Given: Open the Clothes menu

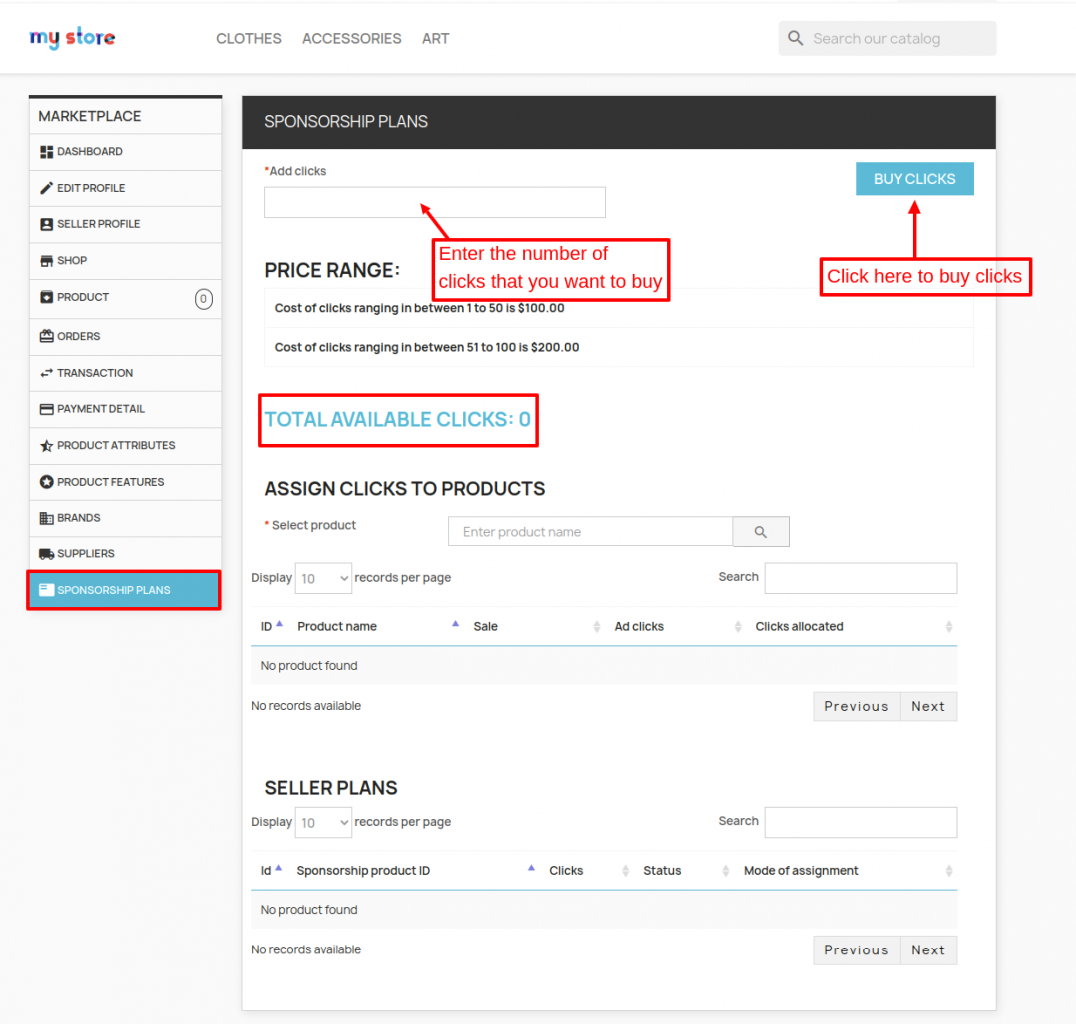Looking at the screenshot, I should (248, 38).
